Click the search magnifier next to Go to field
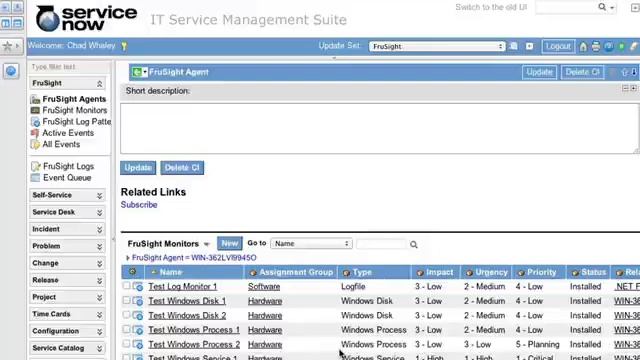 click(413, 244)
